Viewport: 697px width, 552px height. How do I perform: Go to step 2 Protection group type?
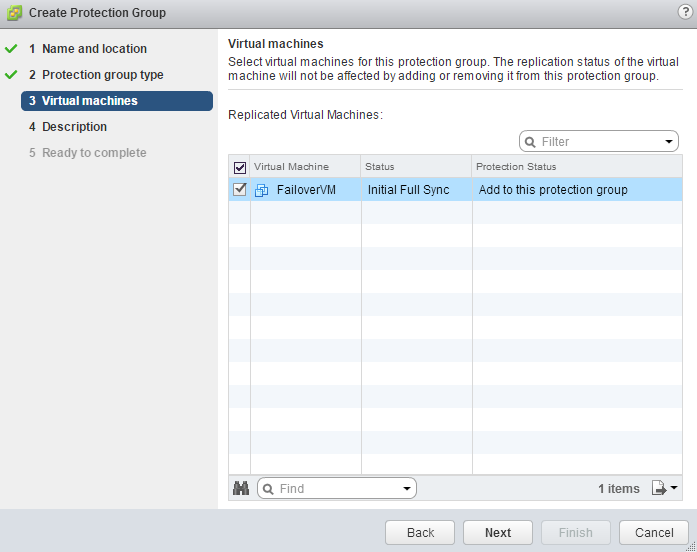[x=102, y=75]
